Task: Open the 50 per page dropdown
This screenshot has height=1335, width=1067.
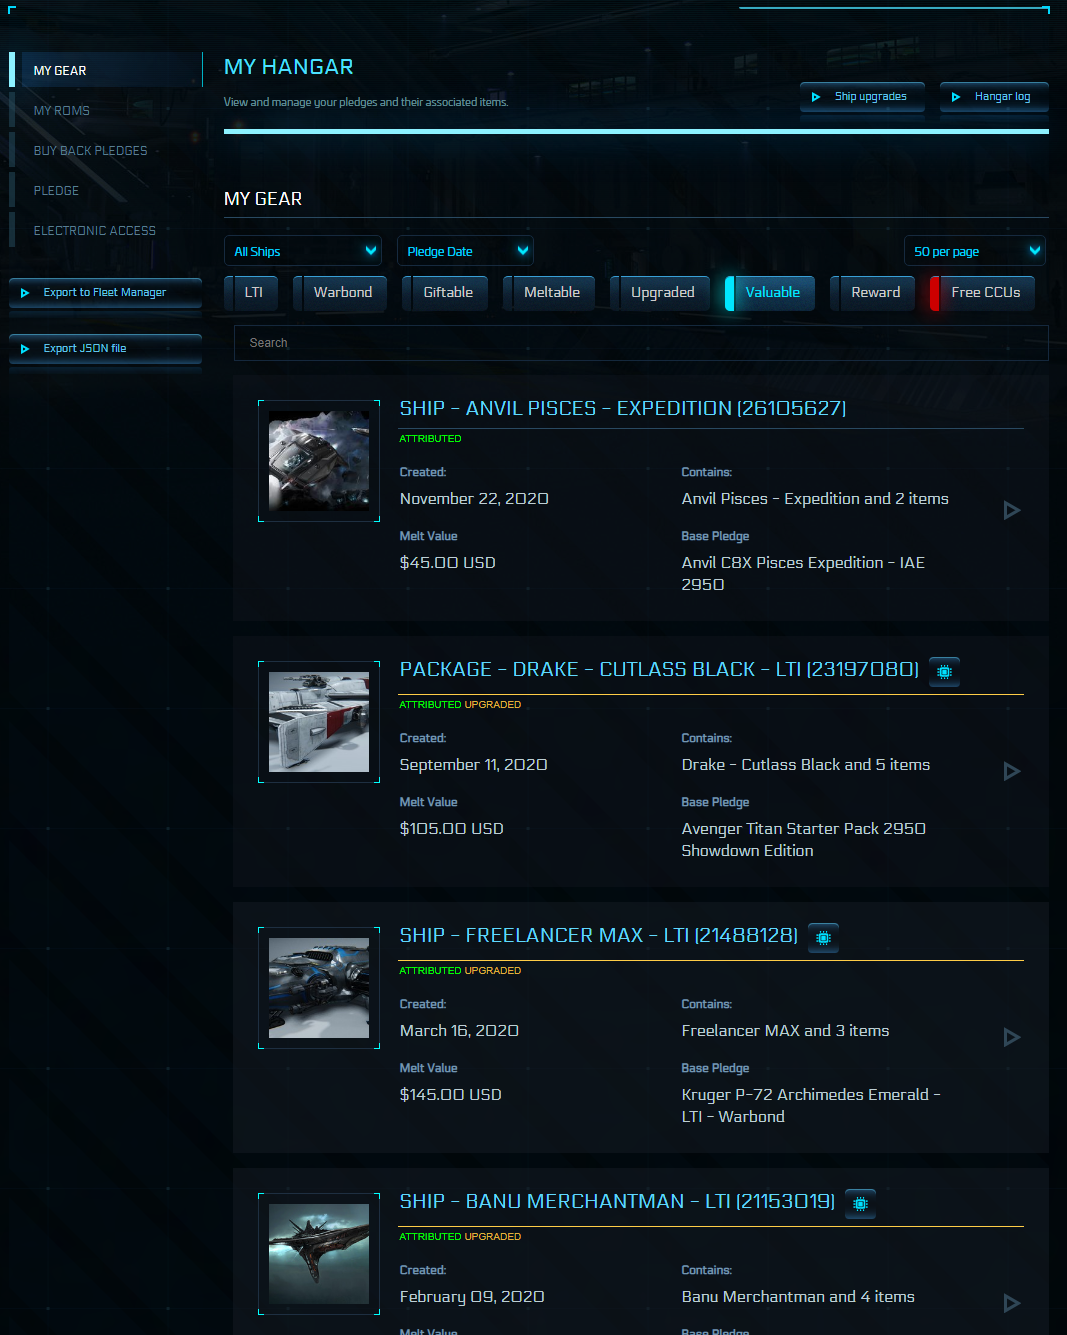Action: point(974,251)
